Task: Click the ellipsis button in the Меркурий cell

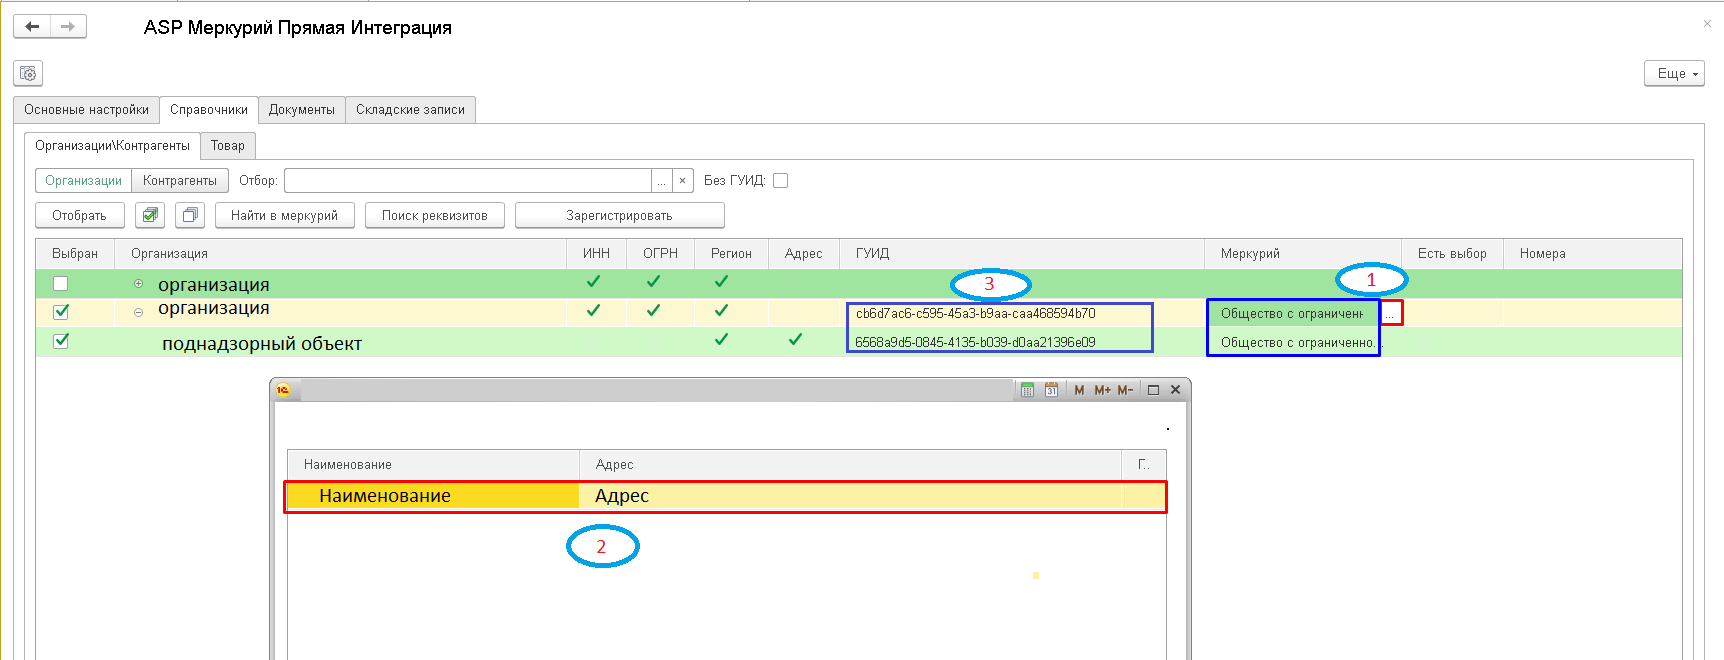Action: point(1391,313)
